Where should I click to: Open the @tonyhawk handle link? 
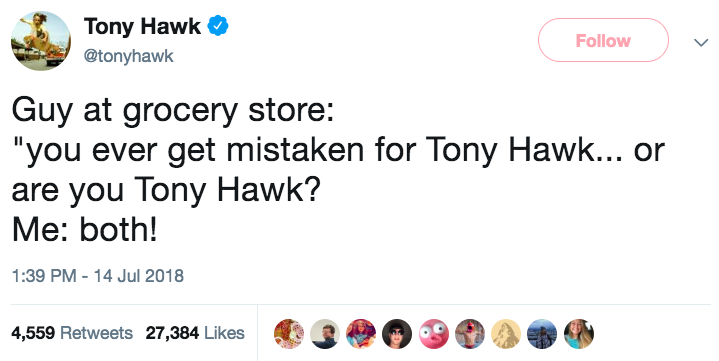[128, 56]
